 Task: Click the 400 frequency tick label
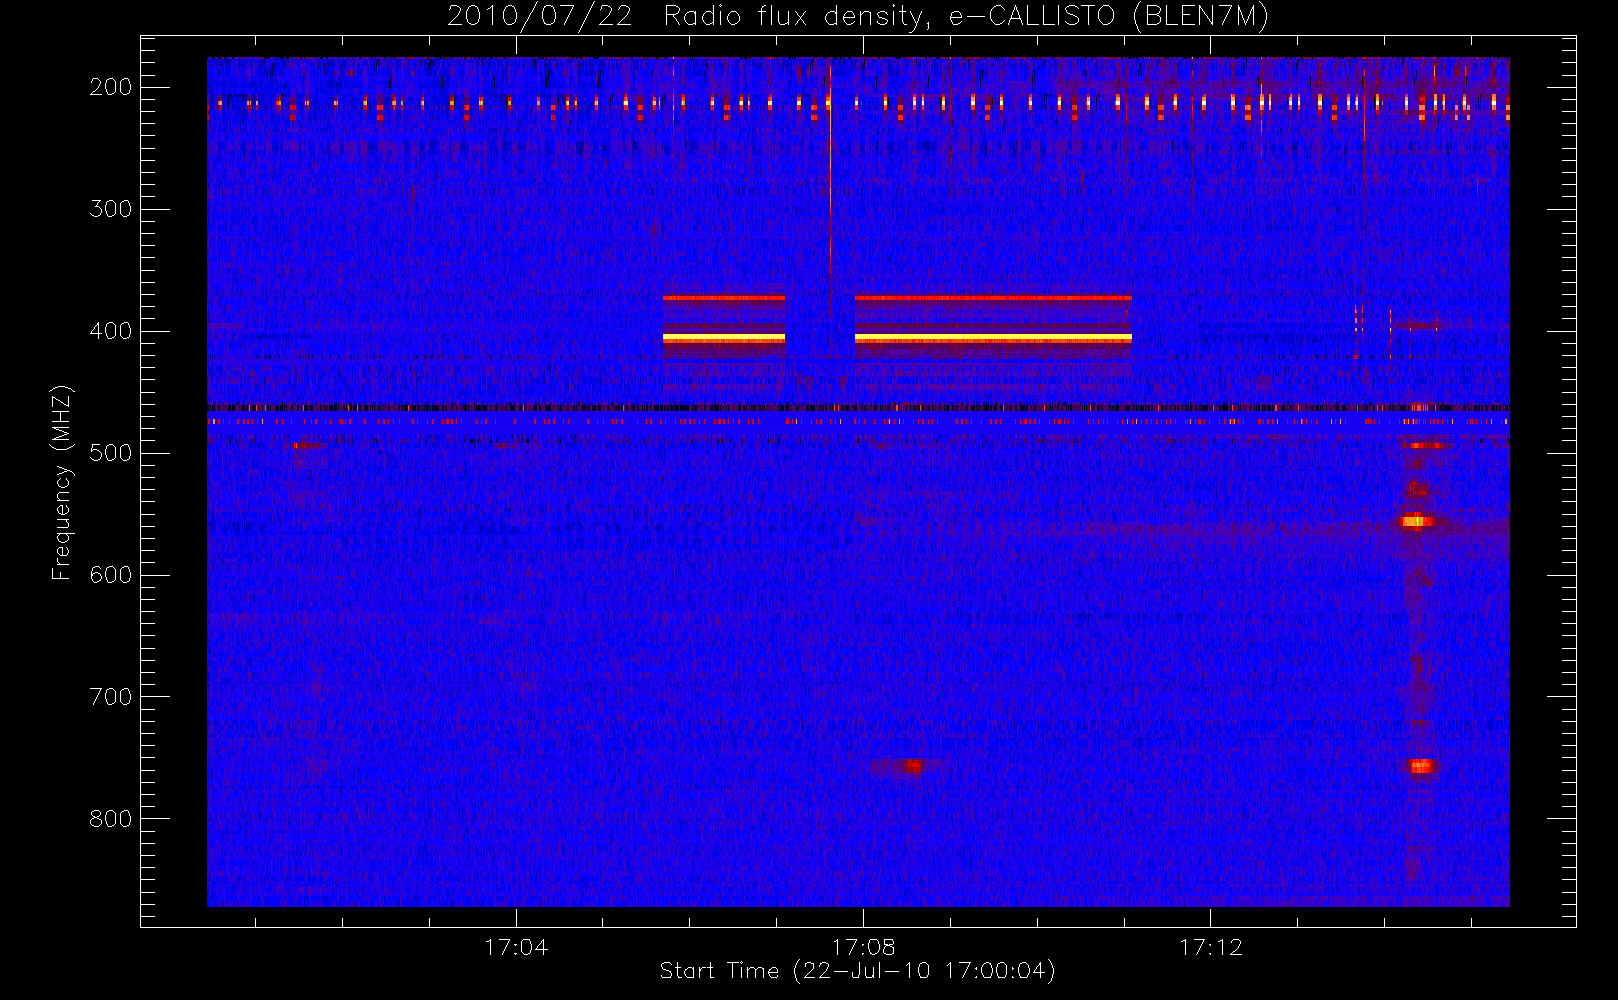(x=110, y=331)
